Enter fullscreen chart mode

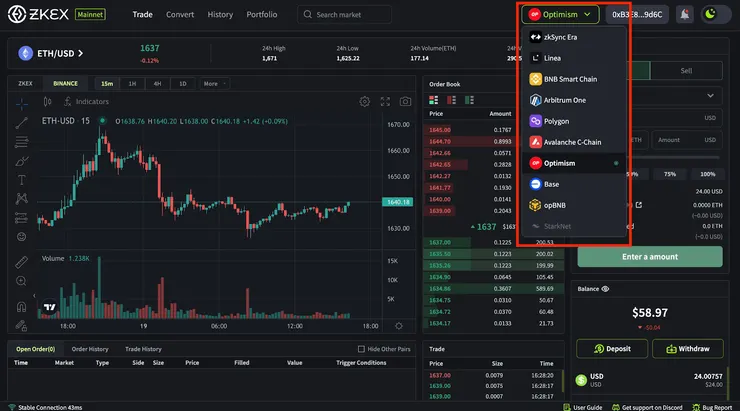tap(385, 101)
